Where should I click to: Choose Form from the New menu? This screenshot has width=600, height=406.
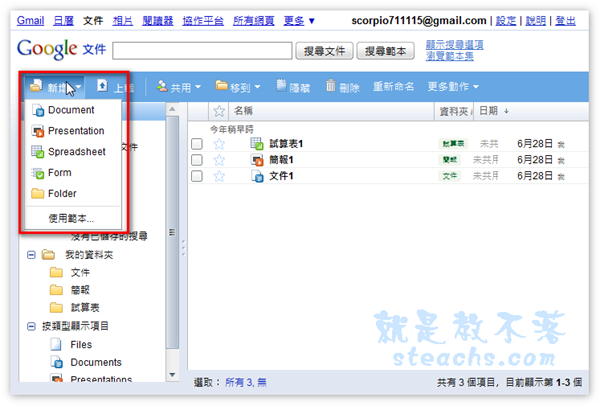click(60, 173)
